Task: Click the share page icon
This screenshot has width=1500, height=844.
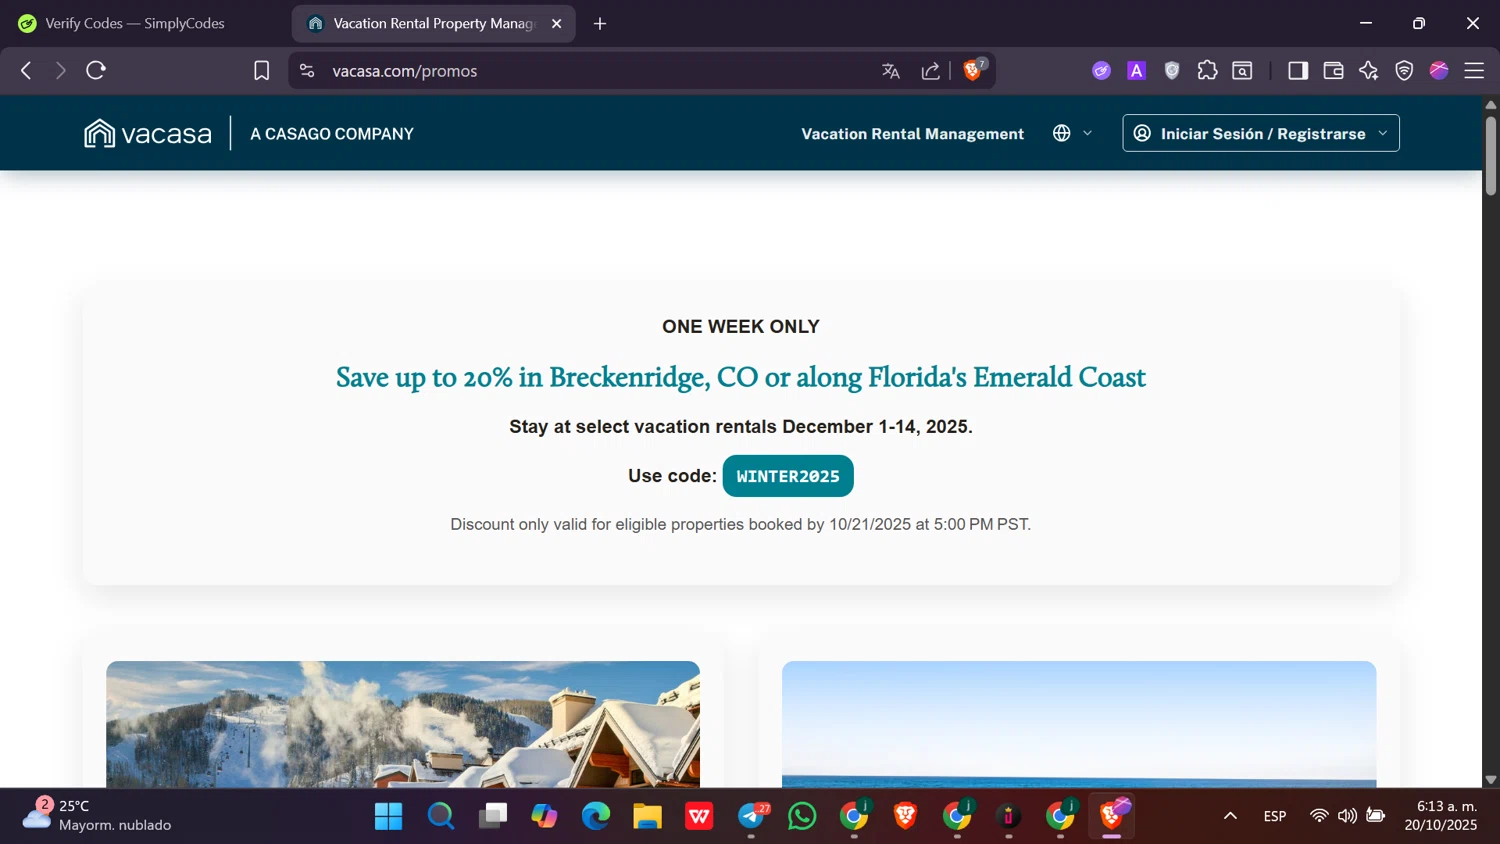Action: [930, 71]
